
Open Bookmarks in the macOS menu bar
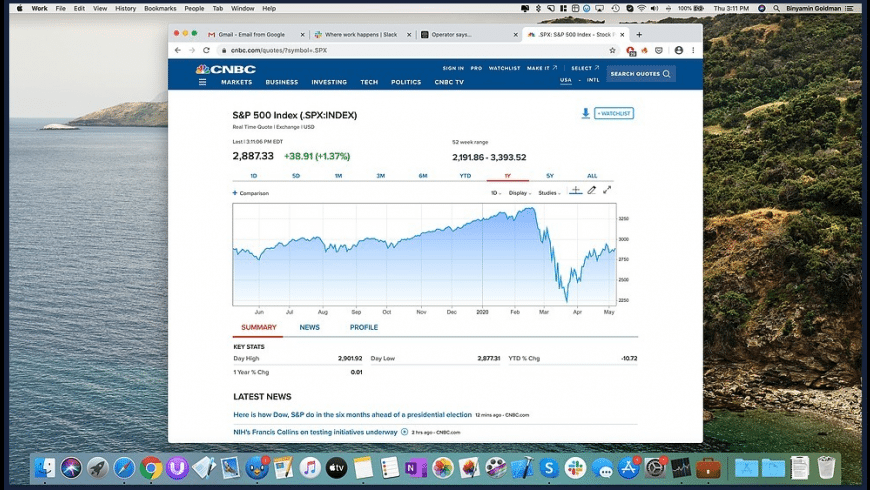[x=160, y=8]
